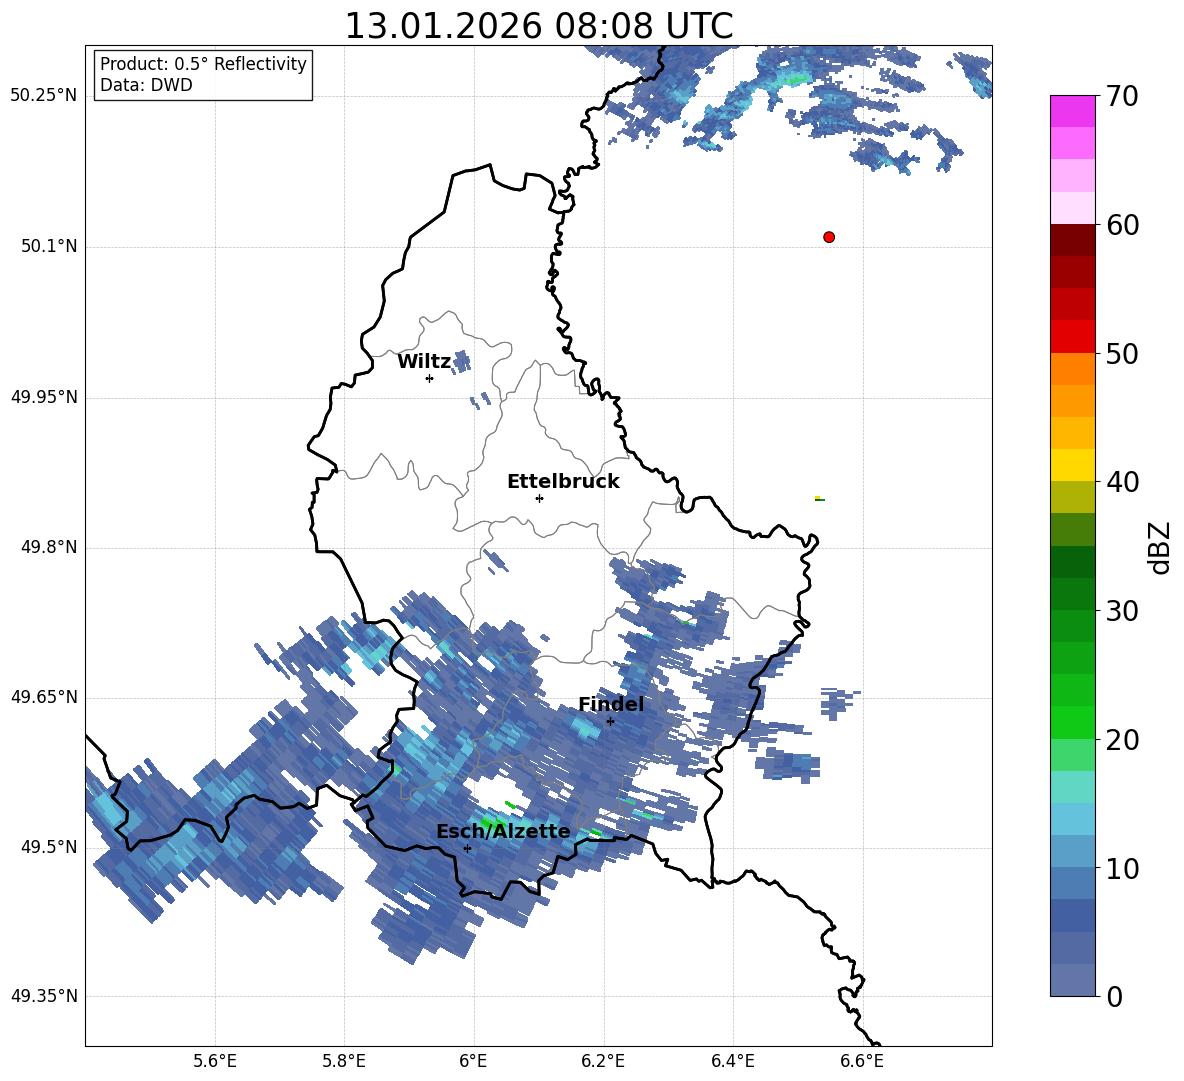Screen dimensions: 1184x1081
Task: Click the magenta top colorbar segment
Action: point(1073,112)
